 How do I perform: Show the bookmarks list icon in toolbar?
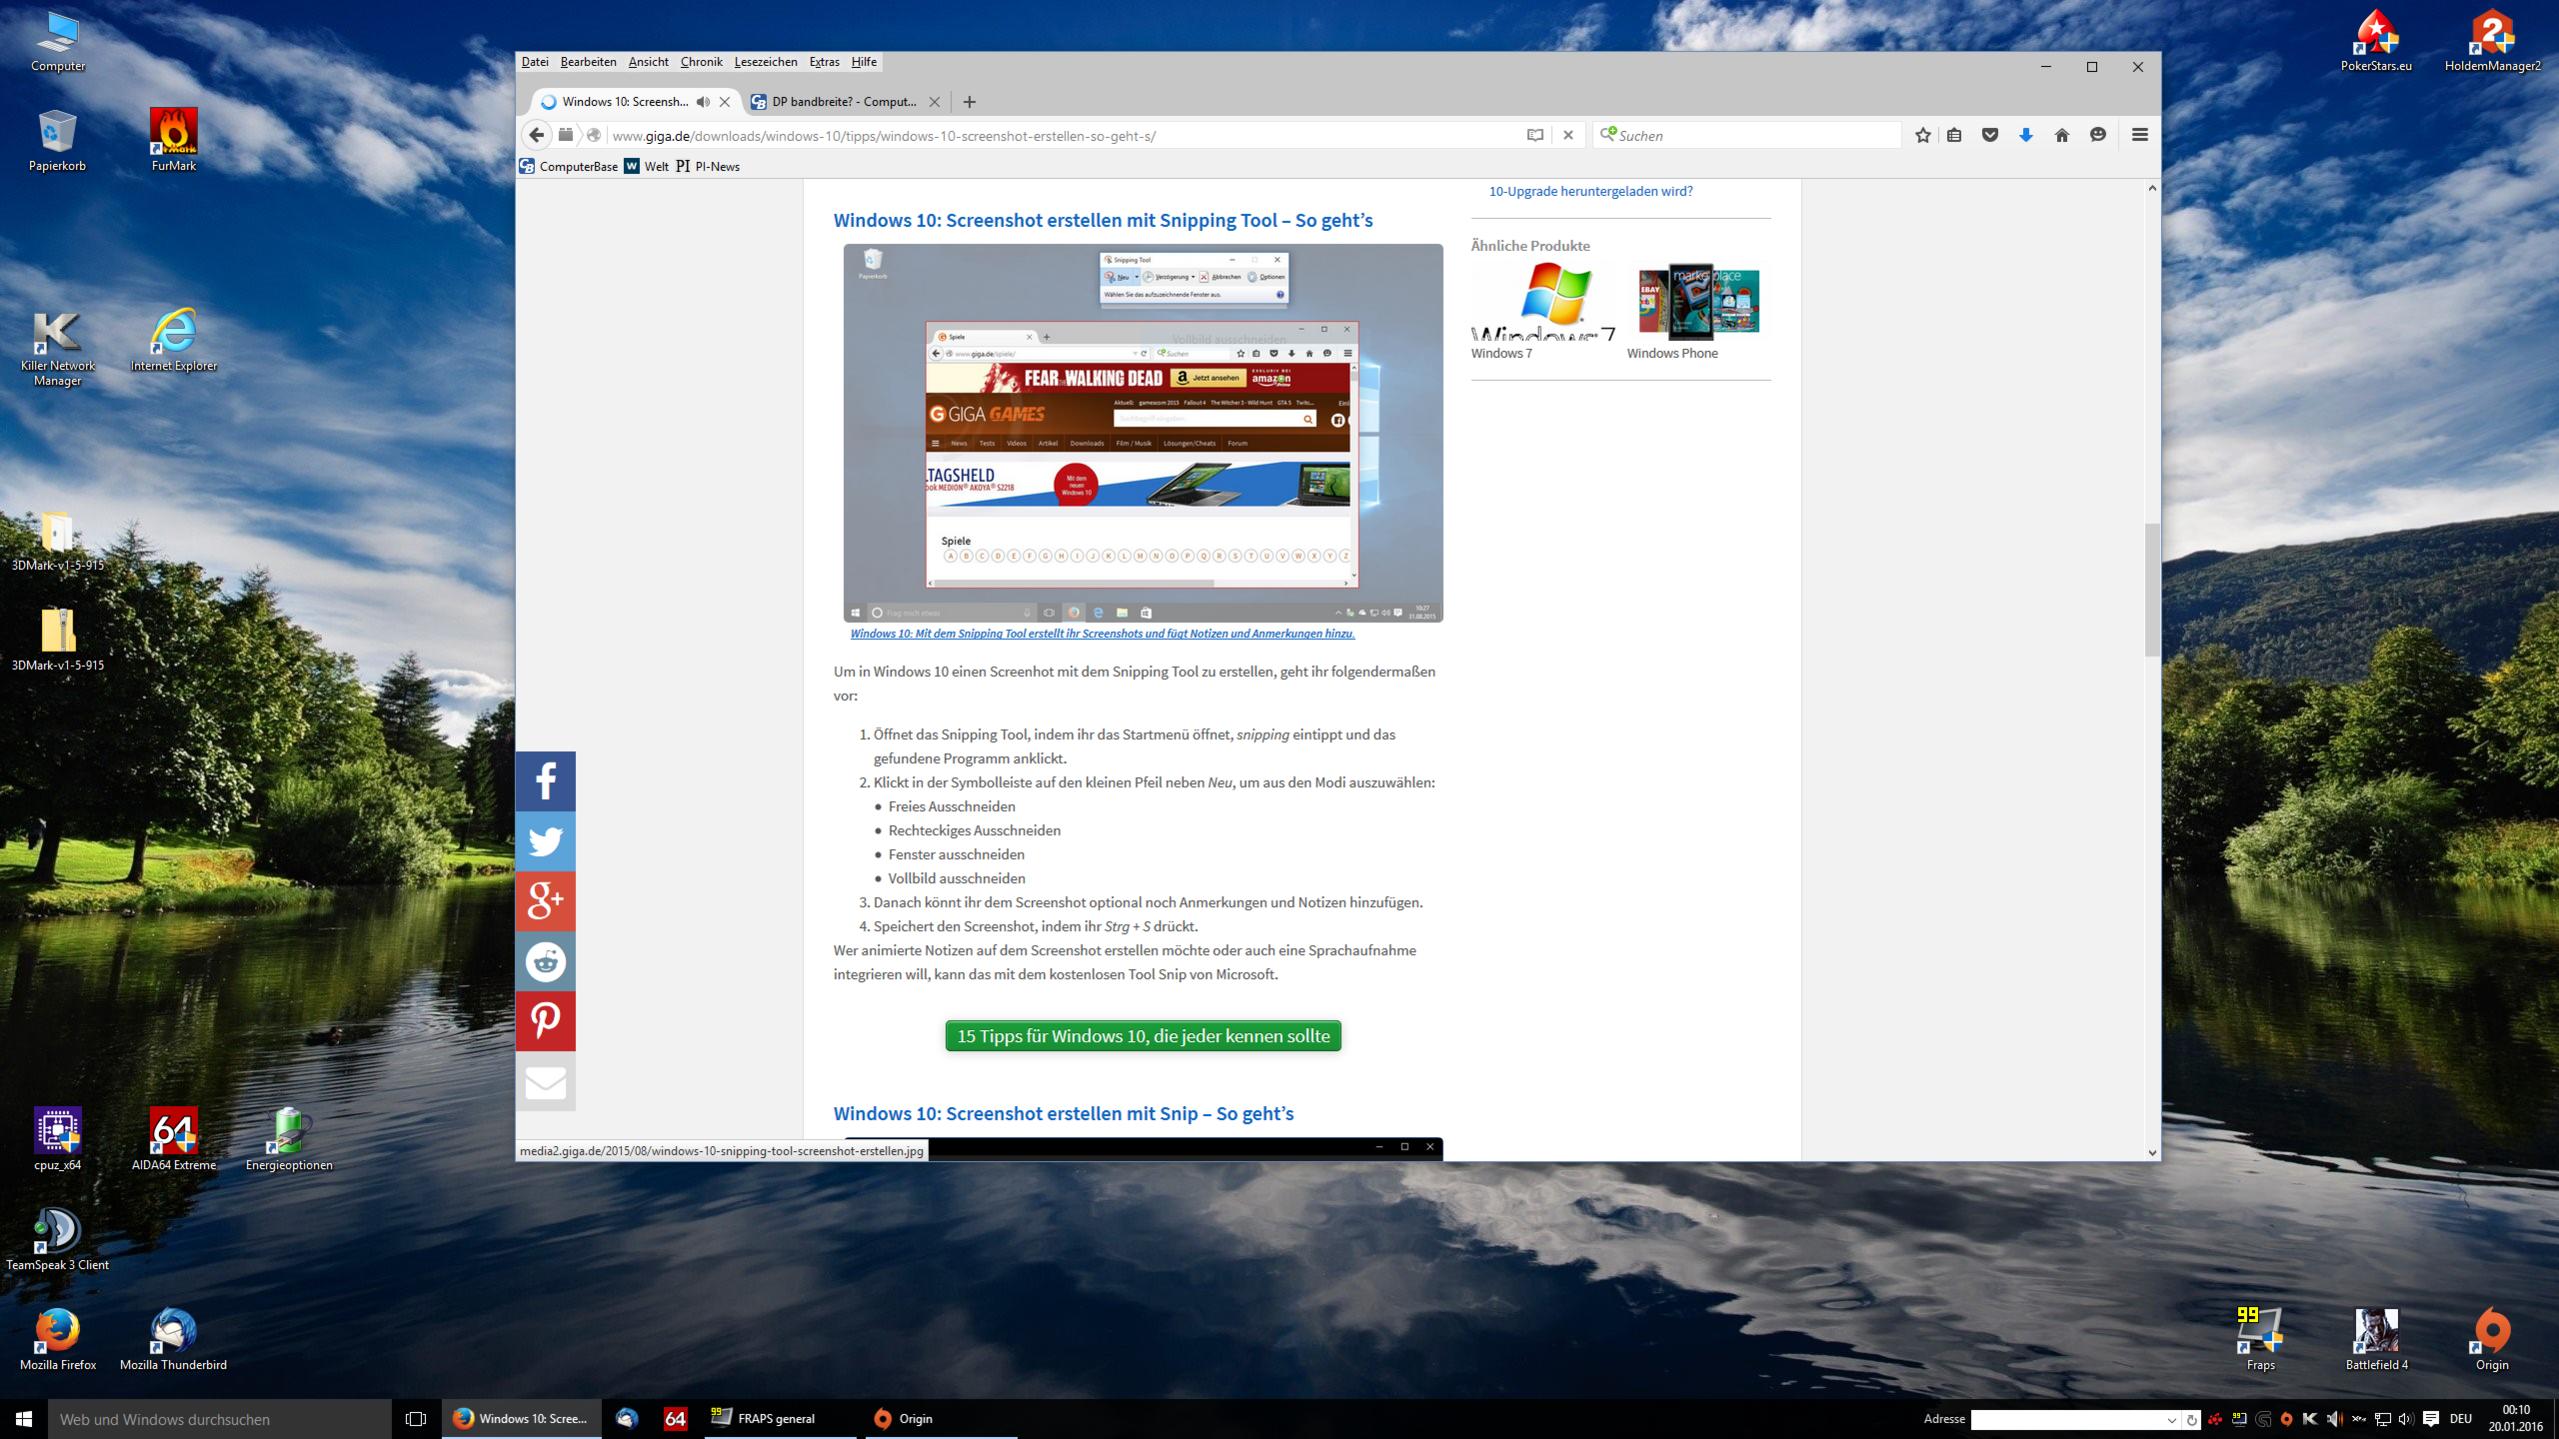coord(1954,135)
